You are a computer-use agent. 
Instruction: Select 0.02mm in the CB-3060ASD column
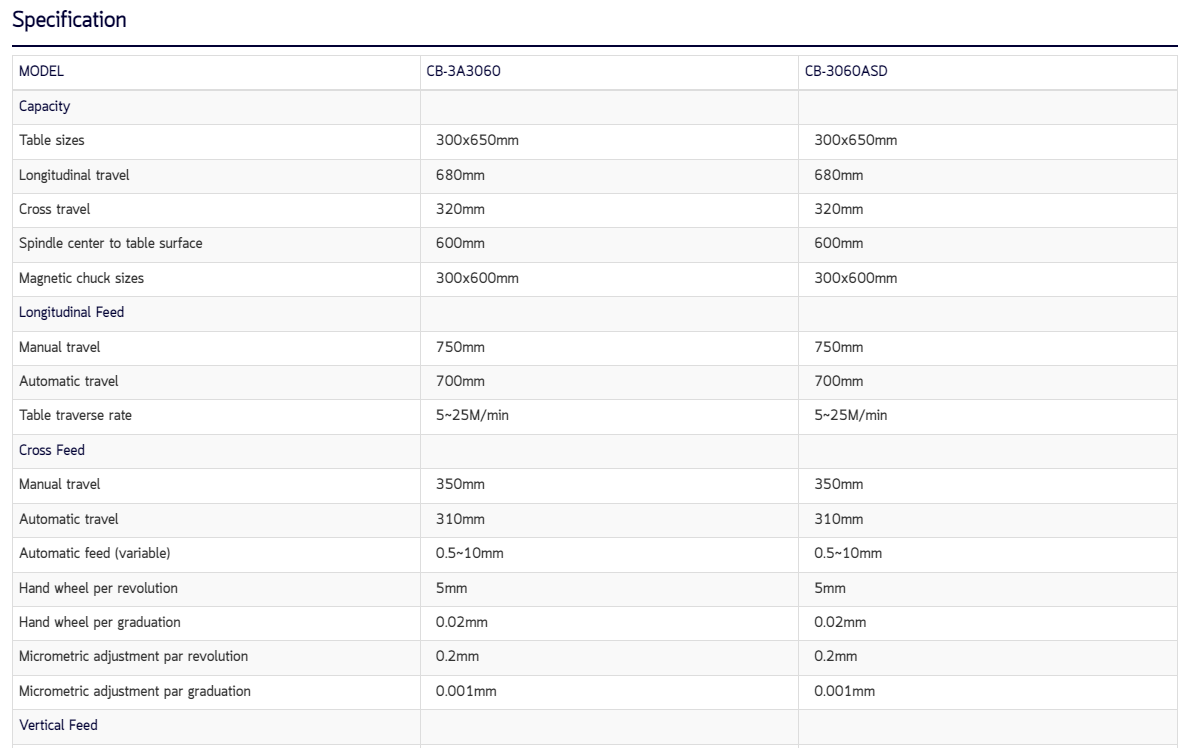840,622
